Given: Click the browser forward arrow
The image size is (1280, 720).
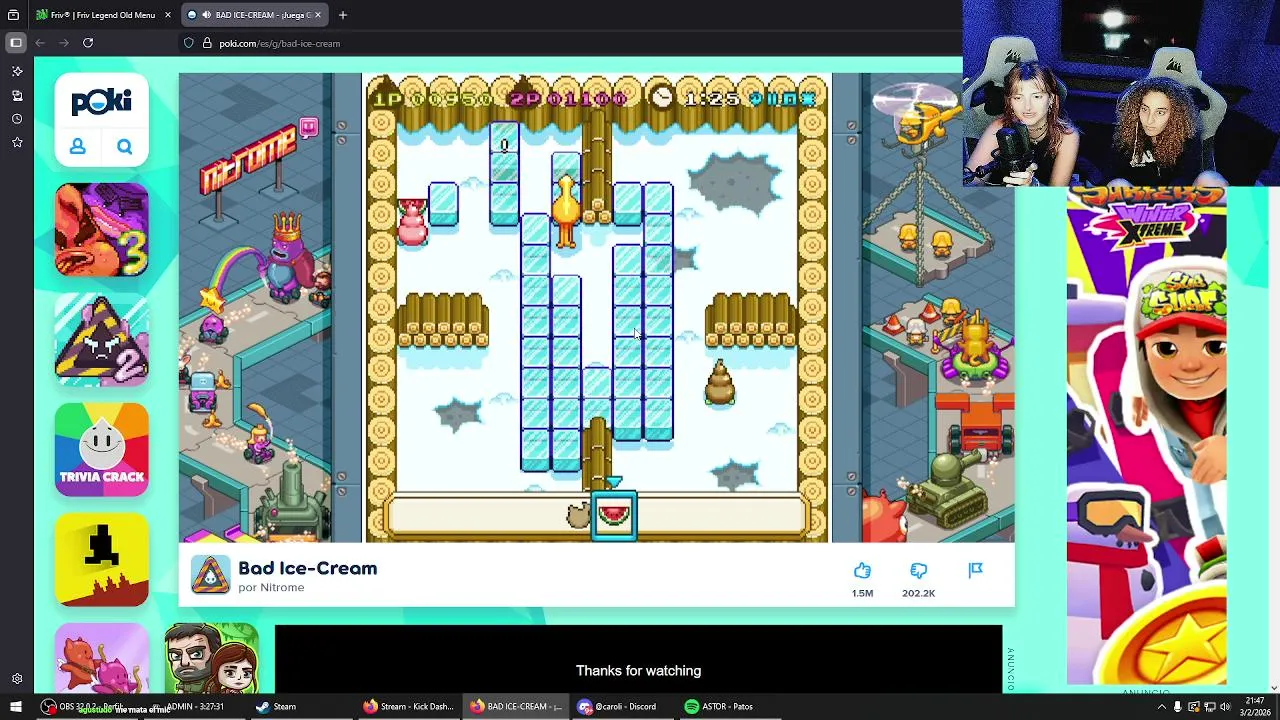Looking at the screenshot, I should (x=64, y=43).
